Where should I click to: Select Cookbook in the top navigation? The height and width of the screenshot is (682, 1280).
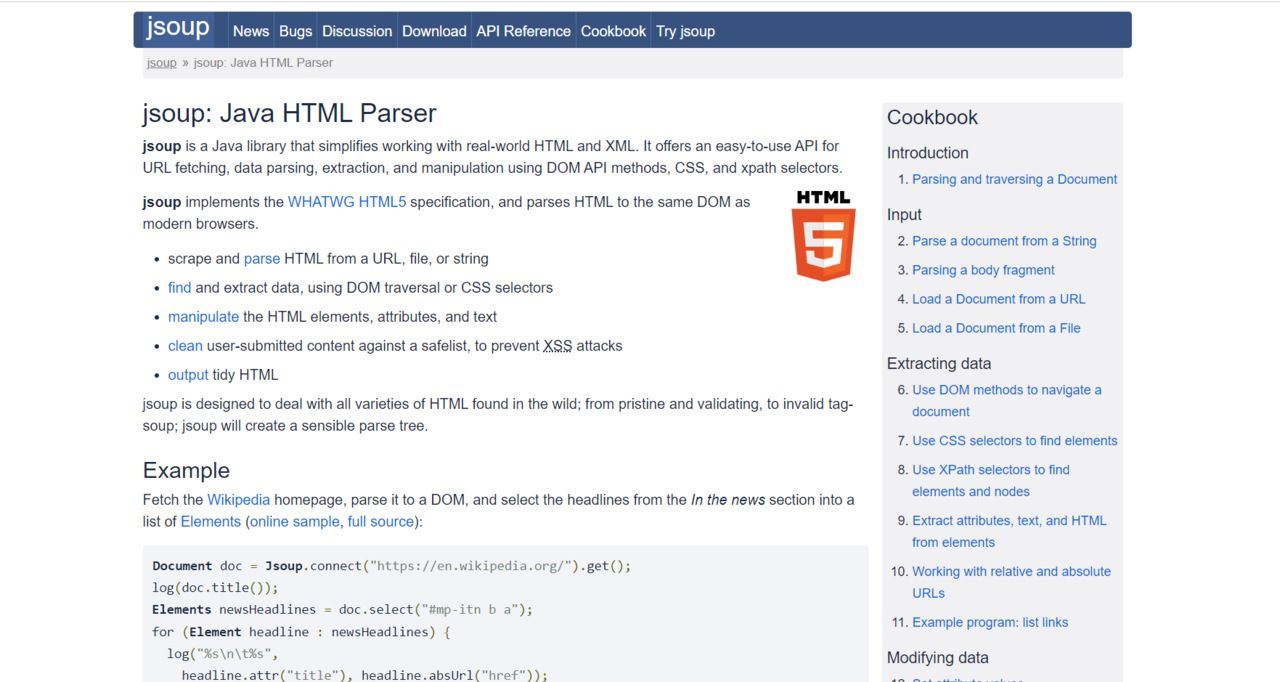[613, 31]
